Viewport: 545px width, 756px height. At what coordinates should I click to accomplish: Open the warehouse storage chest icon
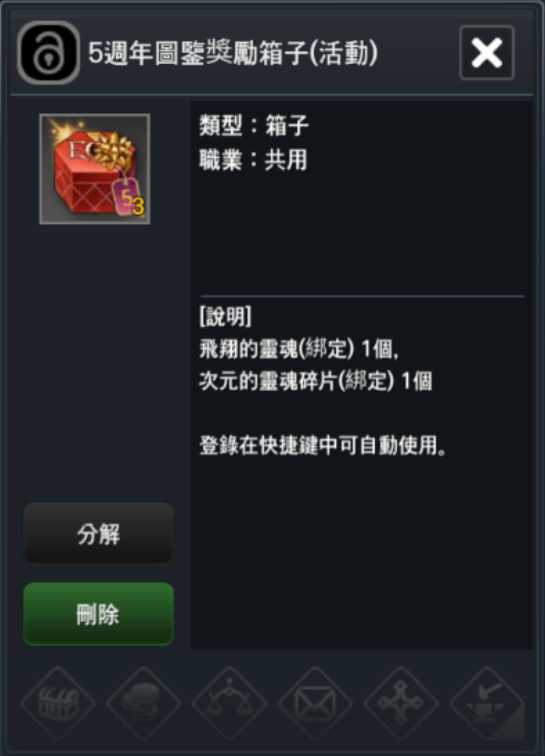(144, 703)
